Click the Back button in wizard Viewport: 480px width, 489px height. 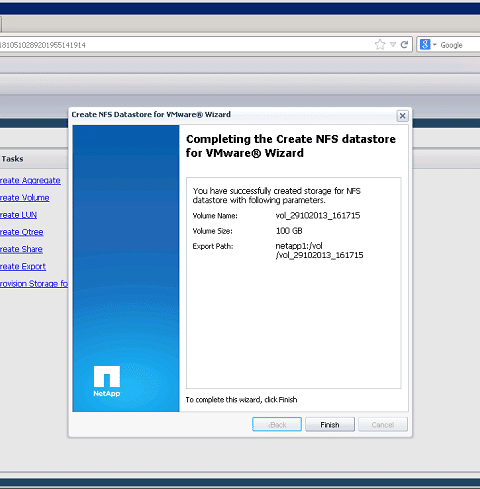pos(277,424)
